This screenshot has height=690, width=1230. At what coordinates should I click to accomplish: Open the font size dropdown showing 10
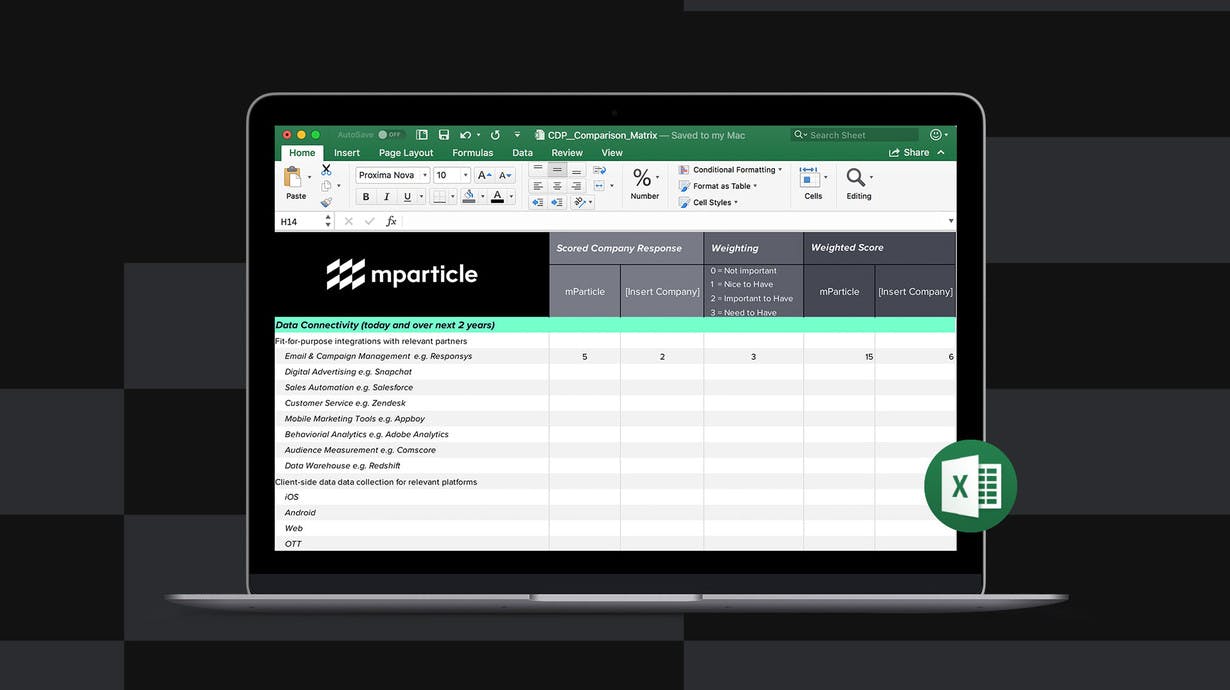coord(465,175)
